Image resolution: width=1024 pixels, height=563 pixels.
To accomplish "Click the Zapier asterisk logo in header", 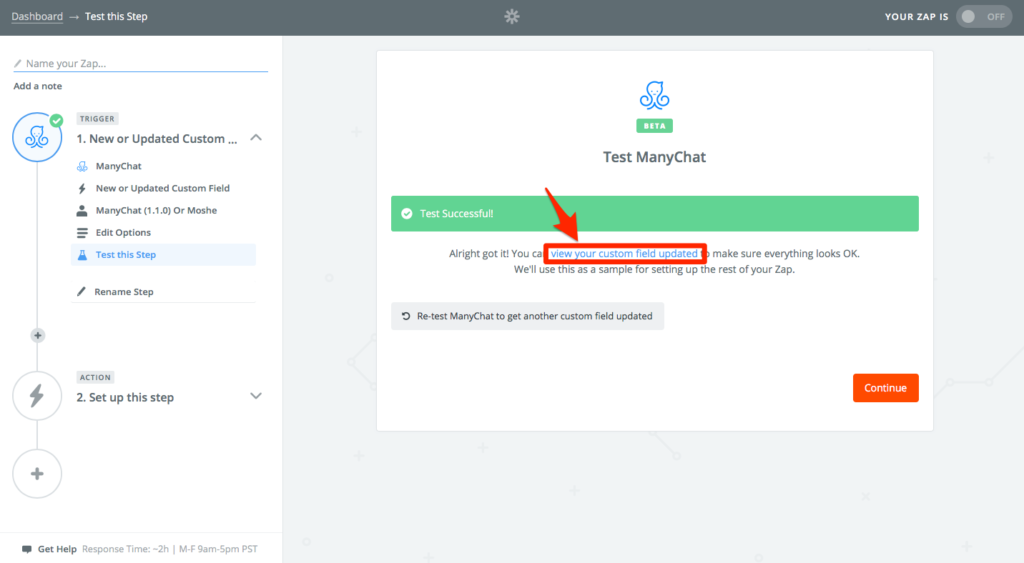I will click(512, 16).
